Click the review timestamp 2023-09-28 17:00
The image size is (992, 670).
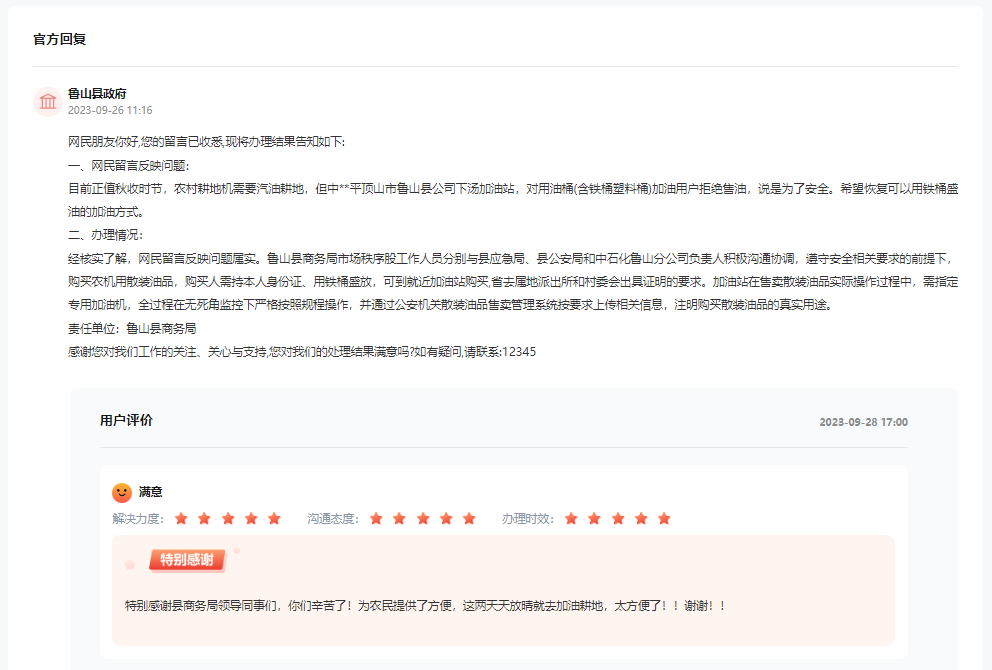coord(864,422)
